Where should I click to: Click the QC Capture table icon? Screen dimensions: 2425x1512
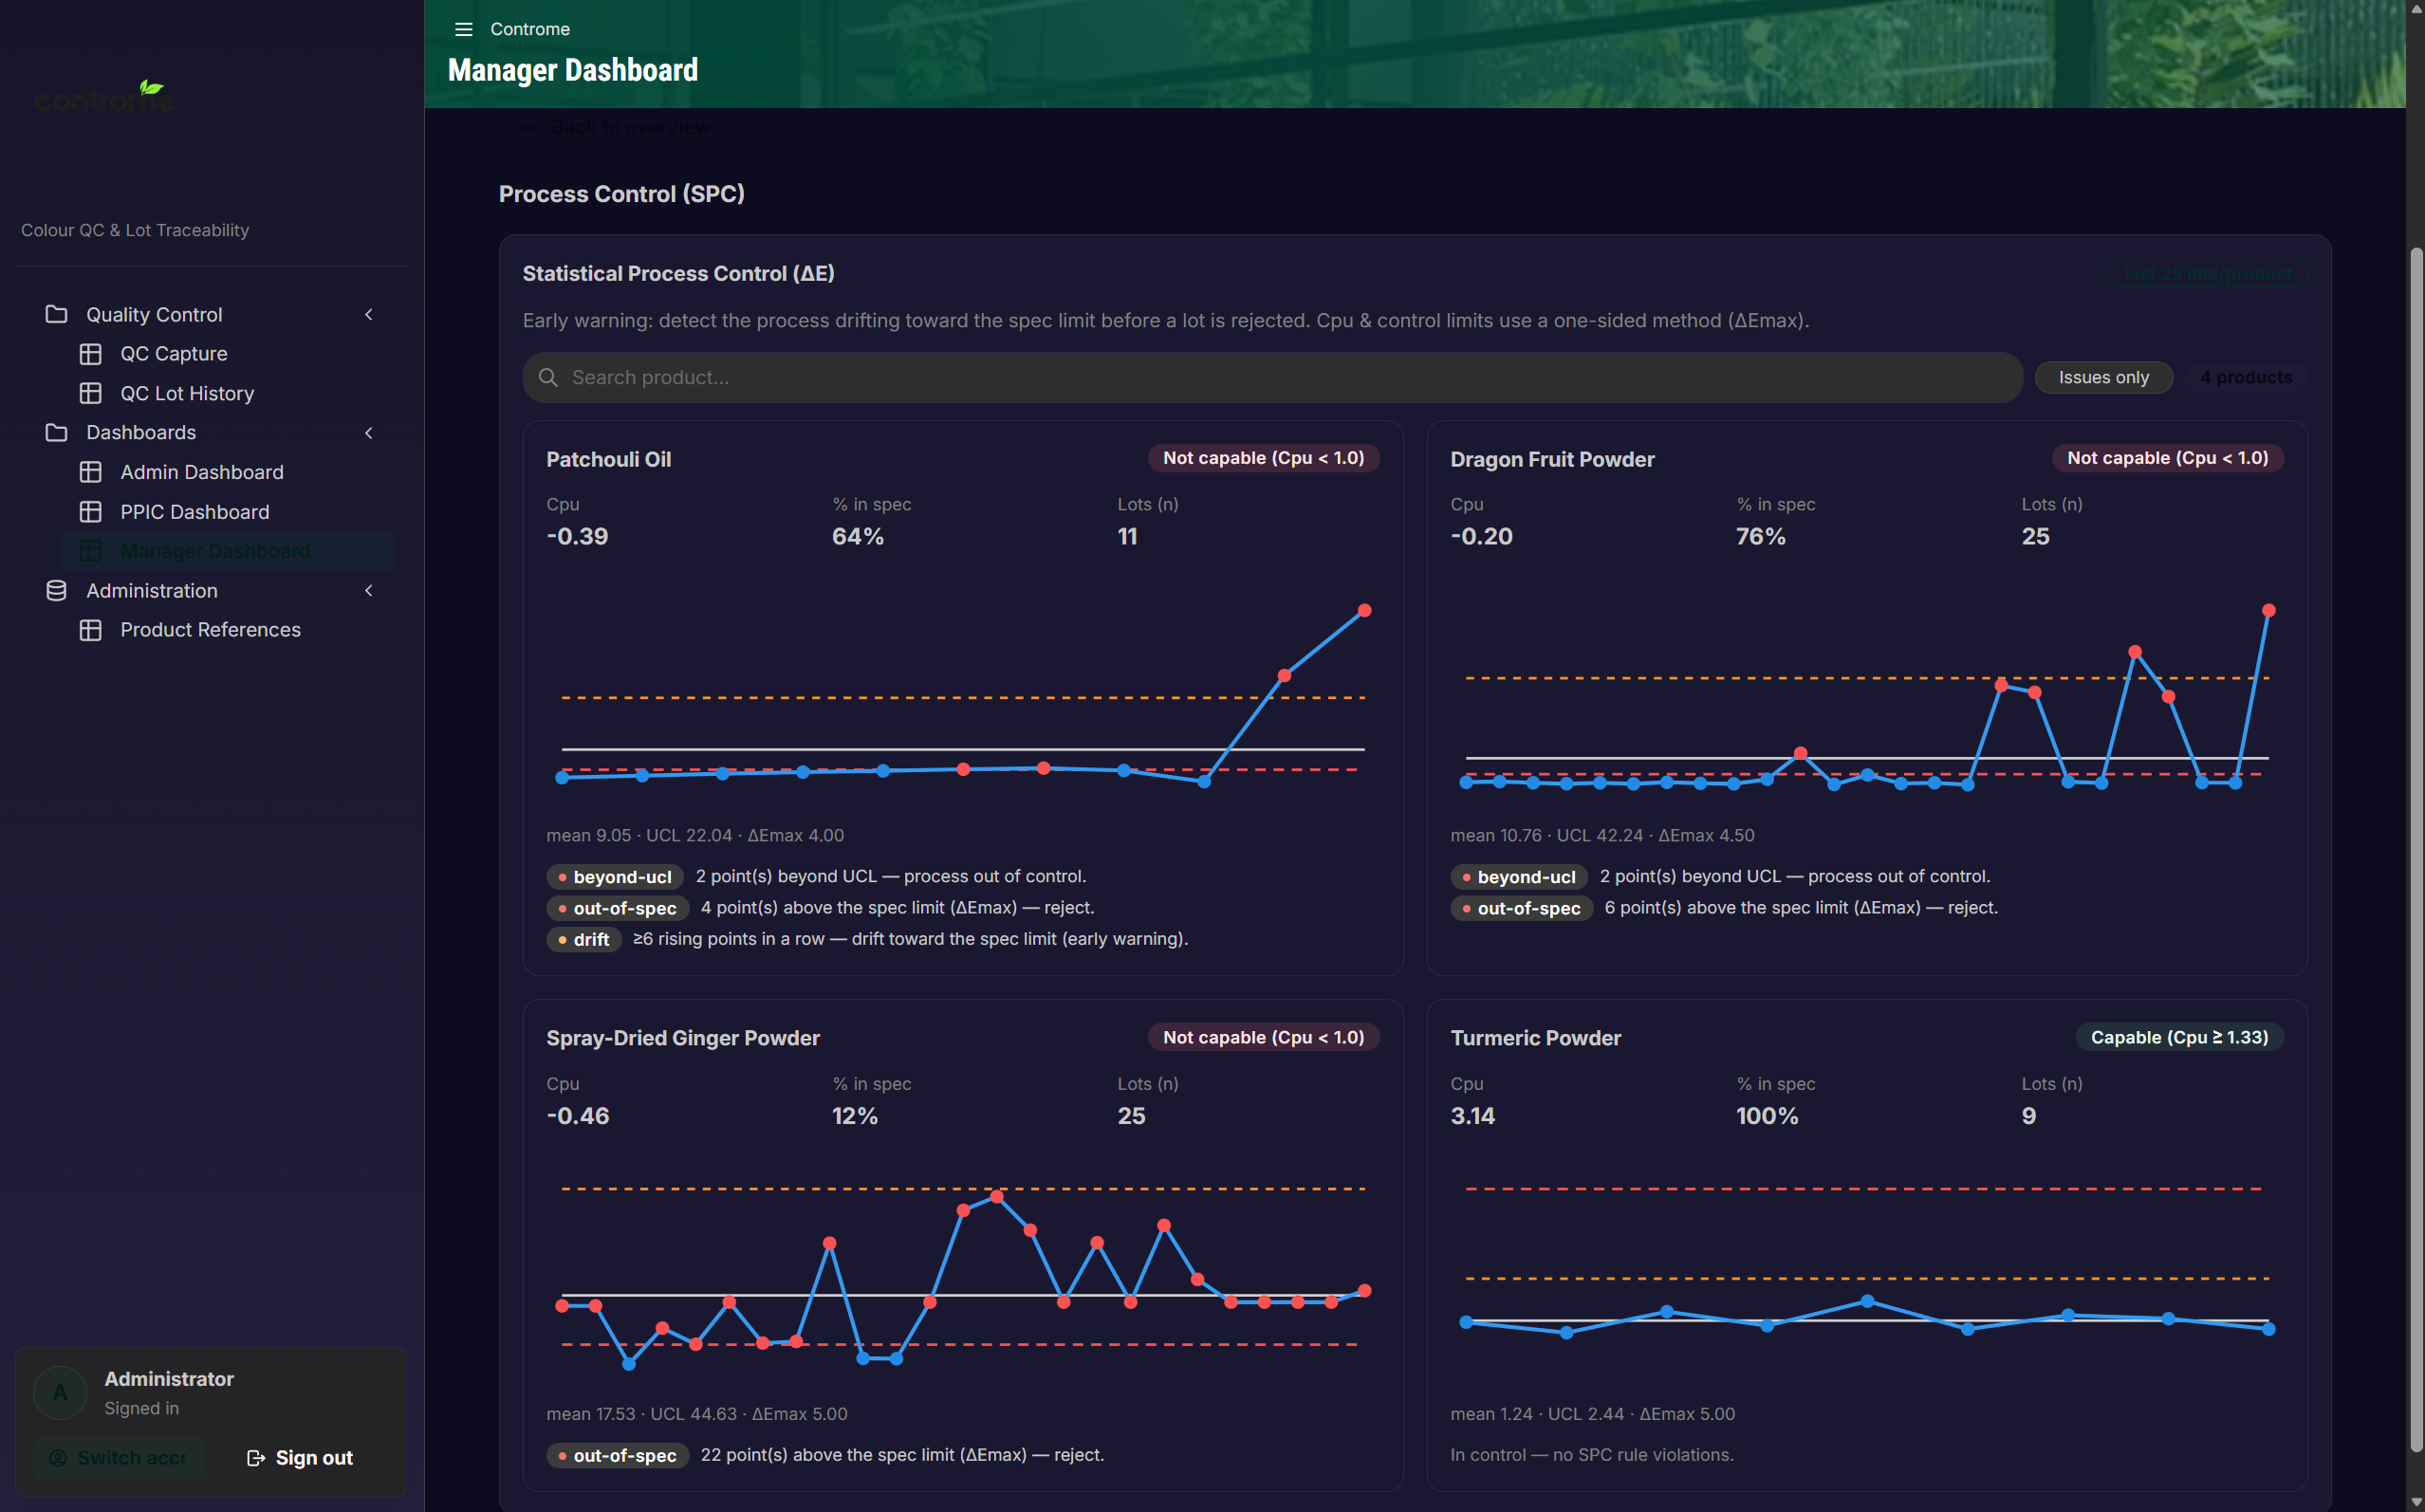point(91,354)
